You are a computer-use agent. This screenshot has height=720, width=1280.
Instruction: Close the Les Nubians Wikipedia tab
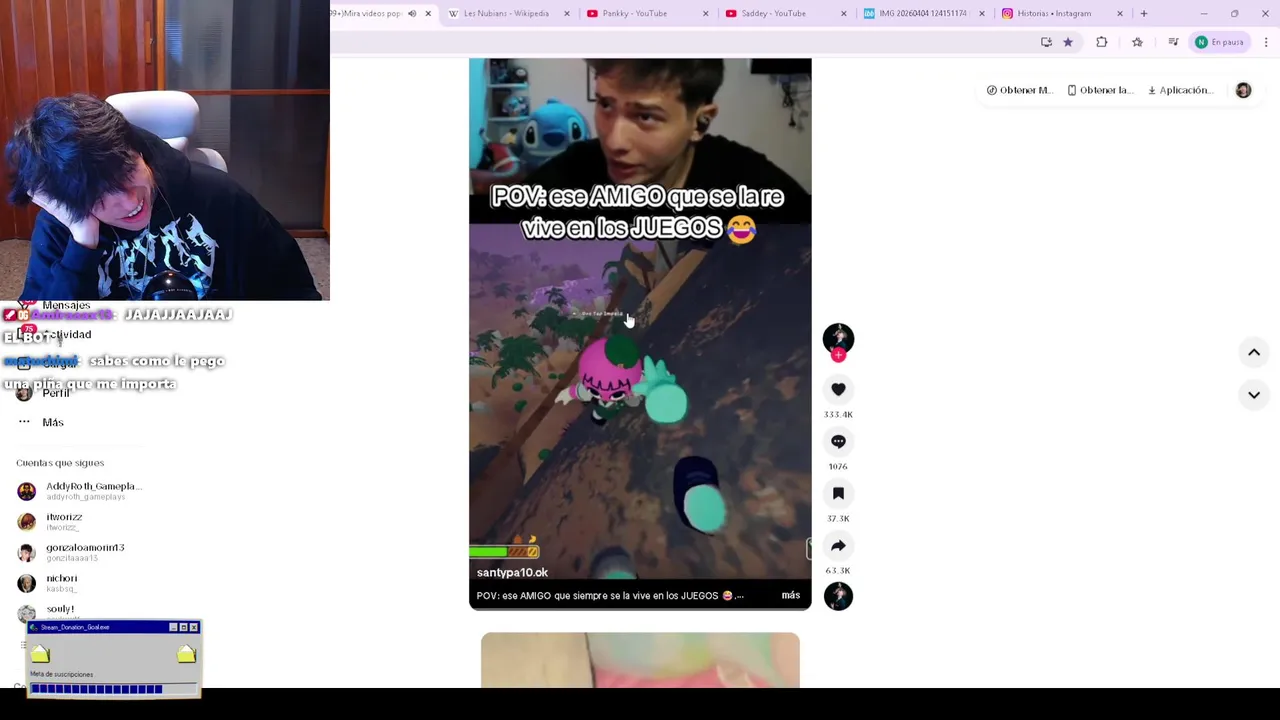coord(567,14)
